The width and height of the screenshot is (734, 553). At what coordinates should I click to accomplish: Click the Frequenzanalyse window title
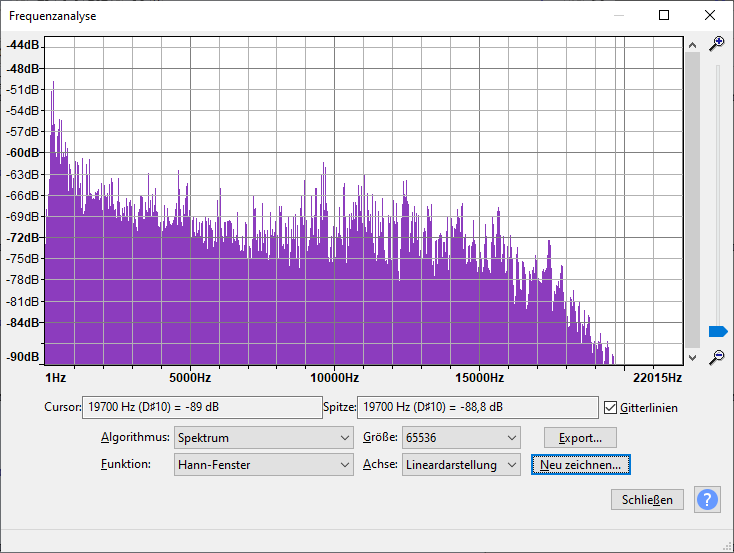[x=52, y=16]
